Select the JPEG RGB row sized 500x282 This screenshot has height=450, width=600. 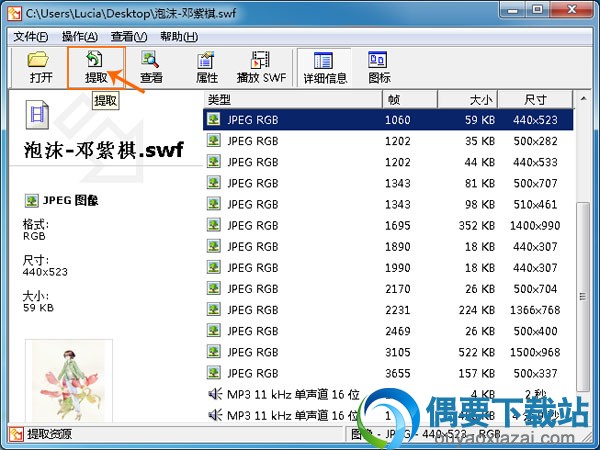[x=388, y=141]
